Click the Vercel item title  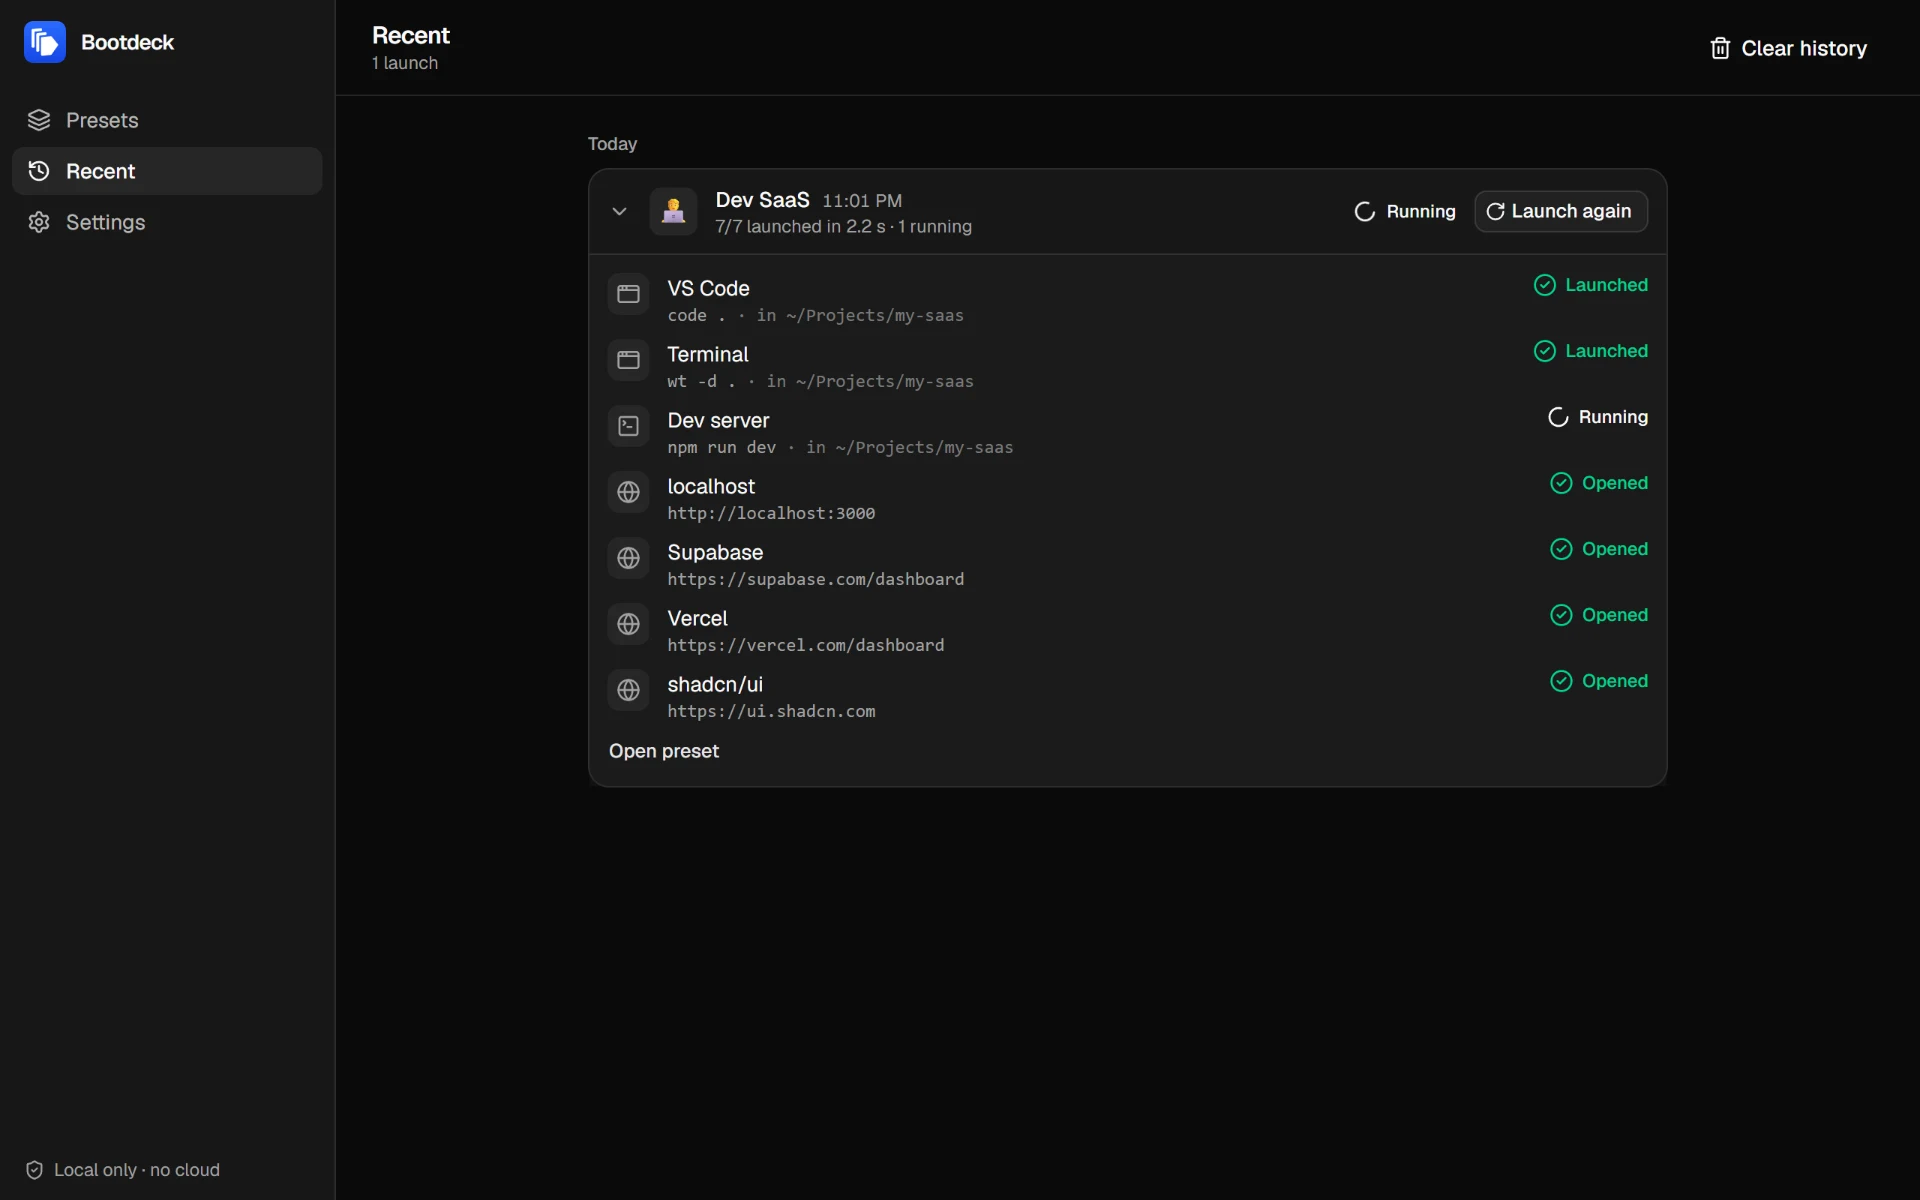click(697, 618)
